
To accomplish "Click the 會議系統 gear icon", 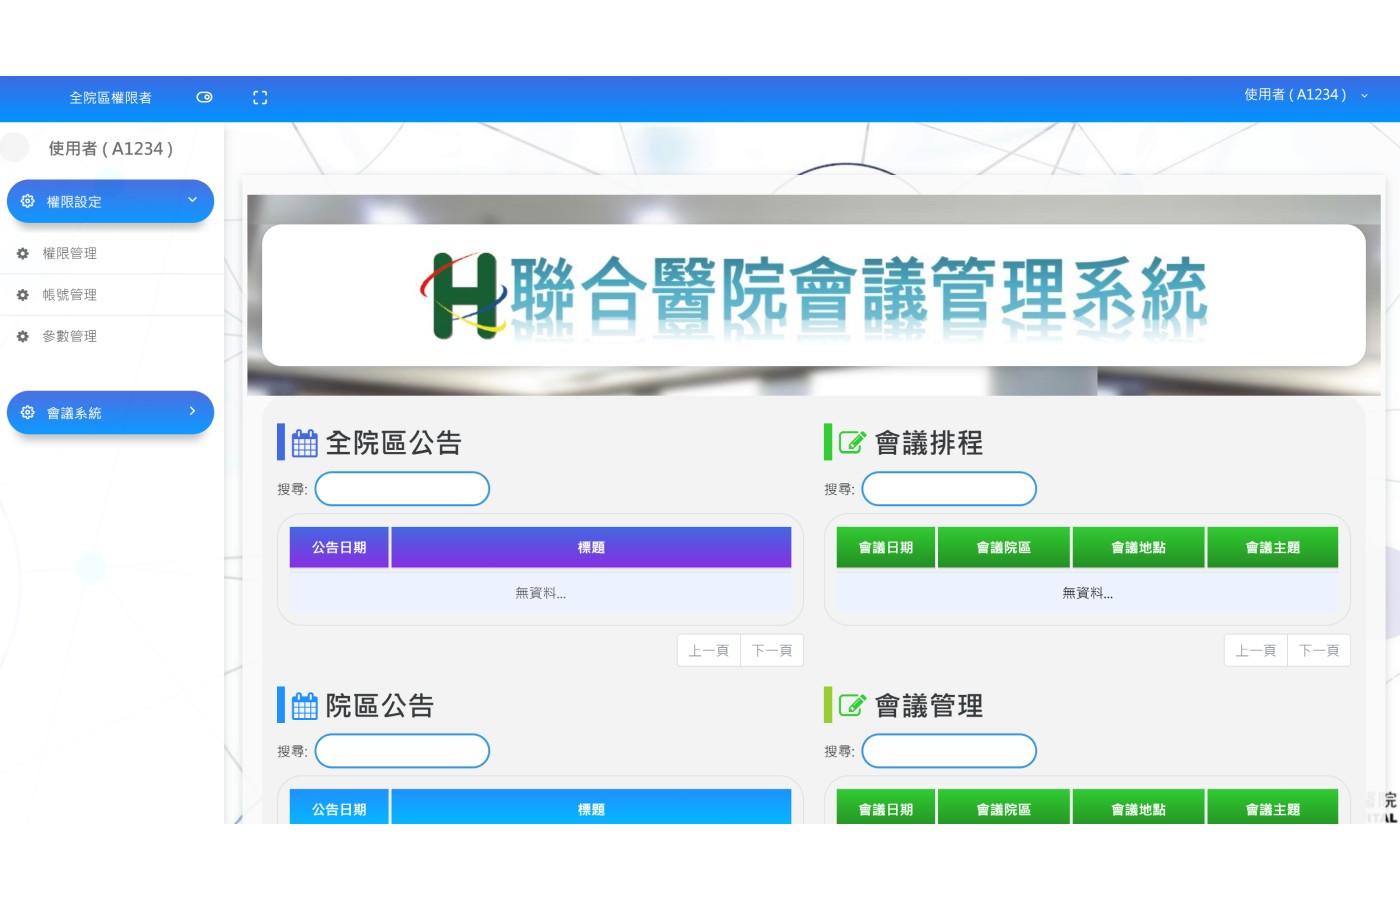I will [28, 412].
